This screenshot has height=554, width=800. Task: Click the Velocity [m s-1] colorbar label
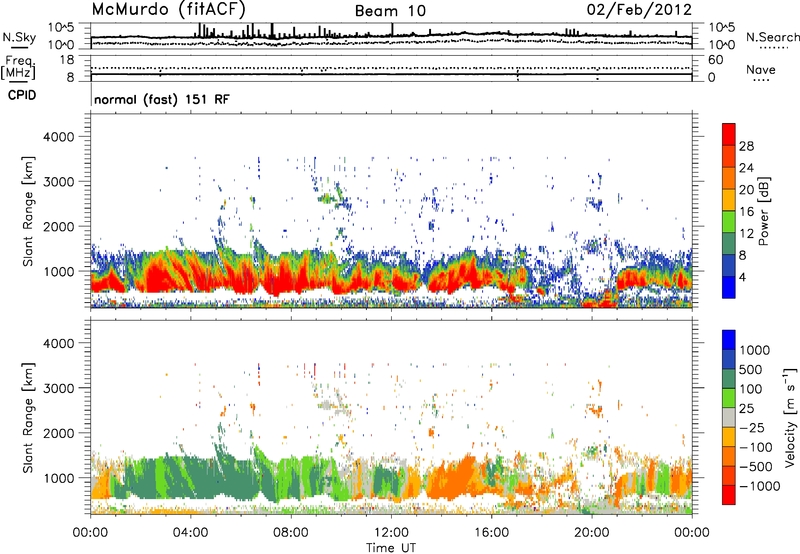790,418
